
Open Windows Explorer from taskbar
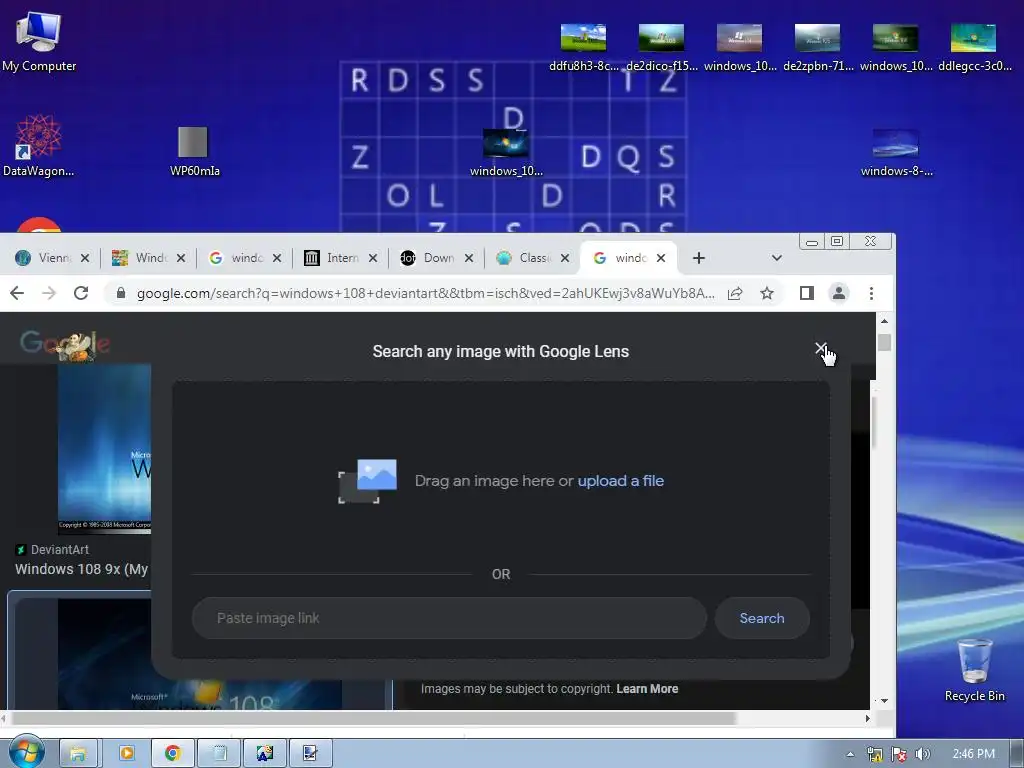tap(78, 754)
